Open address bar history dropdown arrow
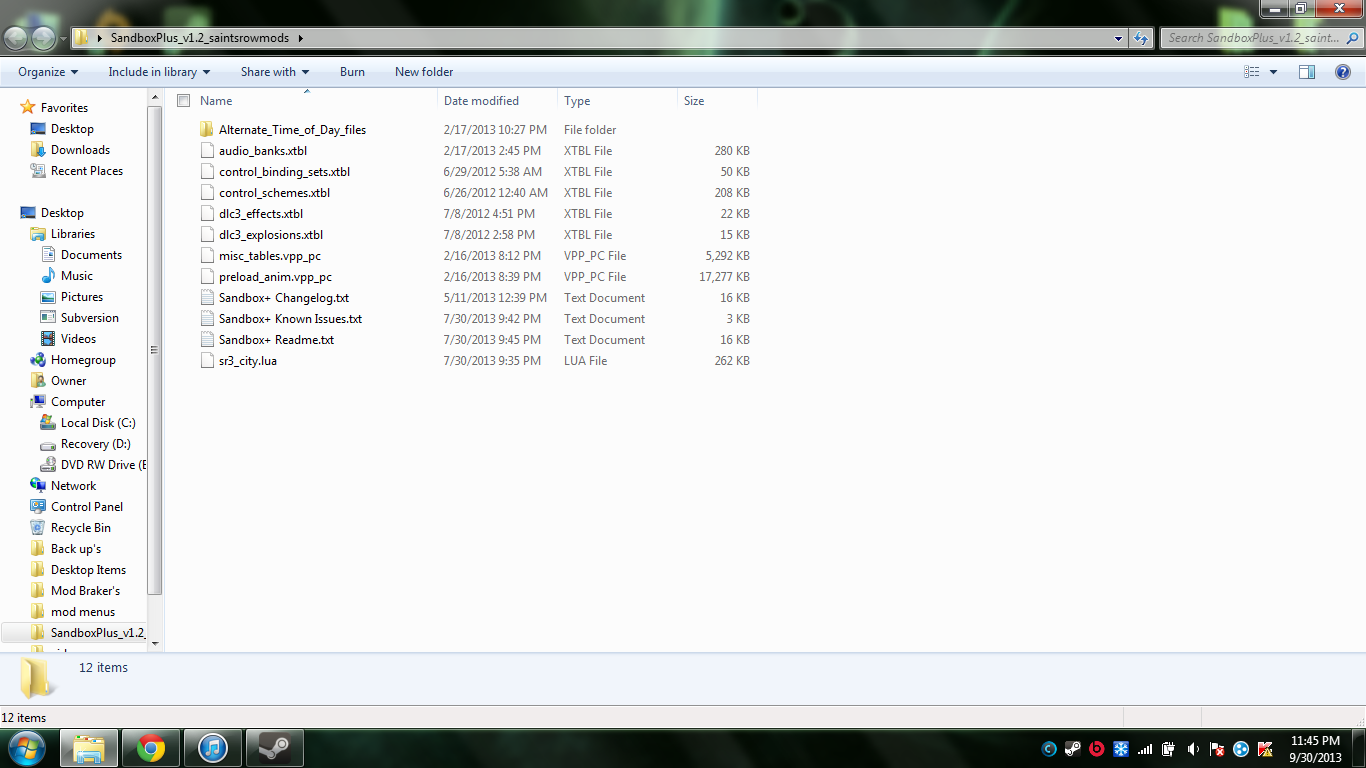The image size is (1366, 768). [1119, 38]
